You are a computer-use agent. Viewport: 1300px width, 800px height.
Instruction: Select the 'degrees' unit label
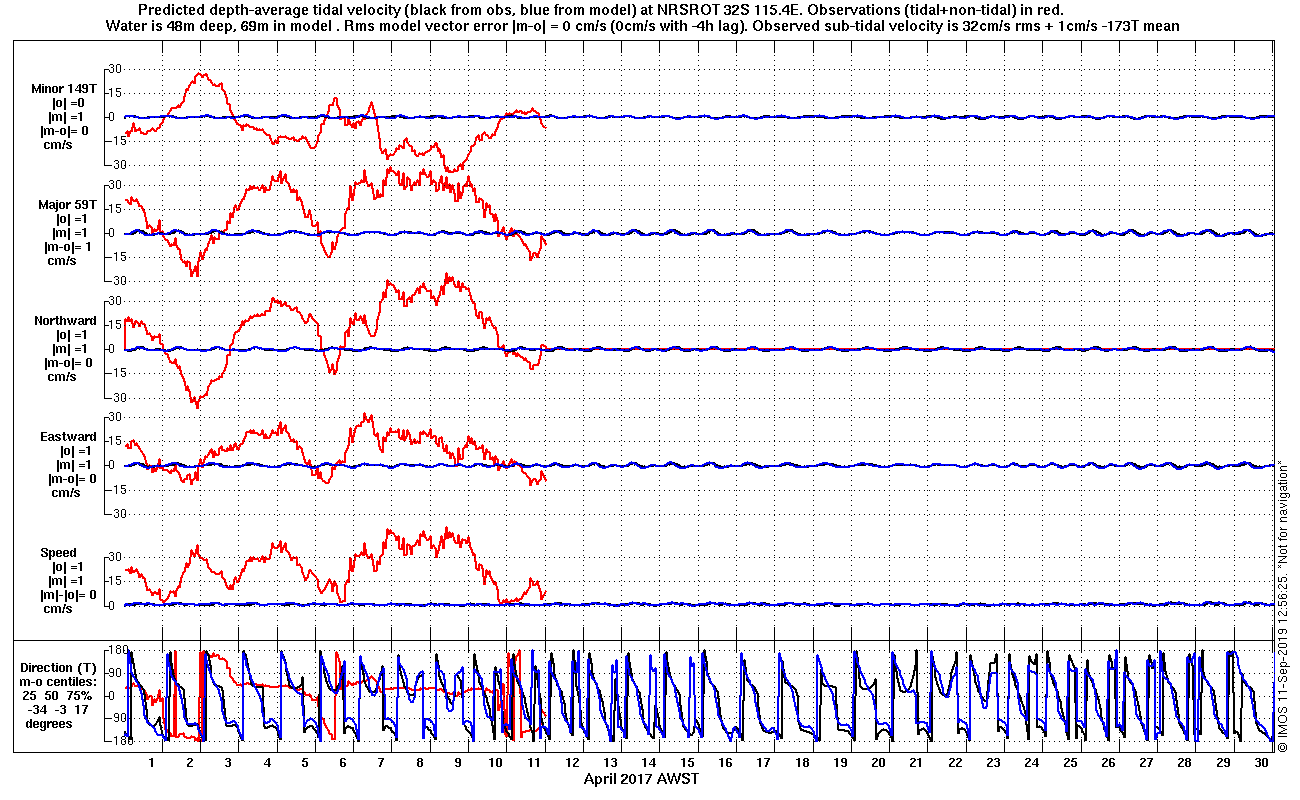(x=49, y=724)
